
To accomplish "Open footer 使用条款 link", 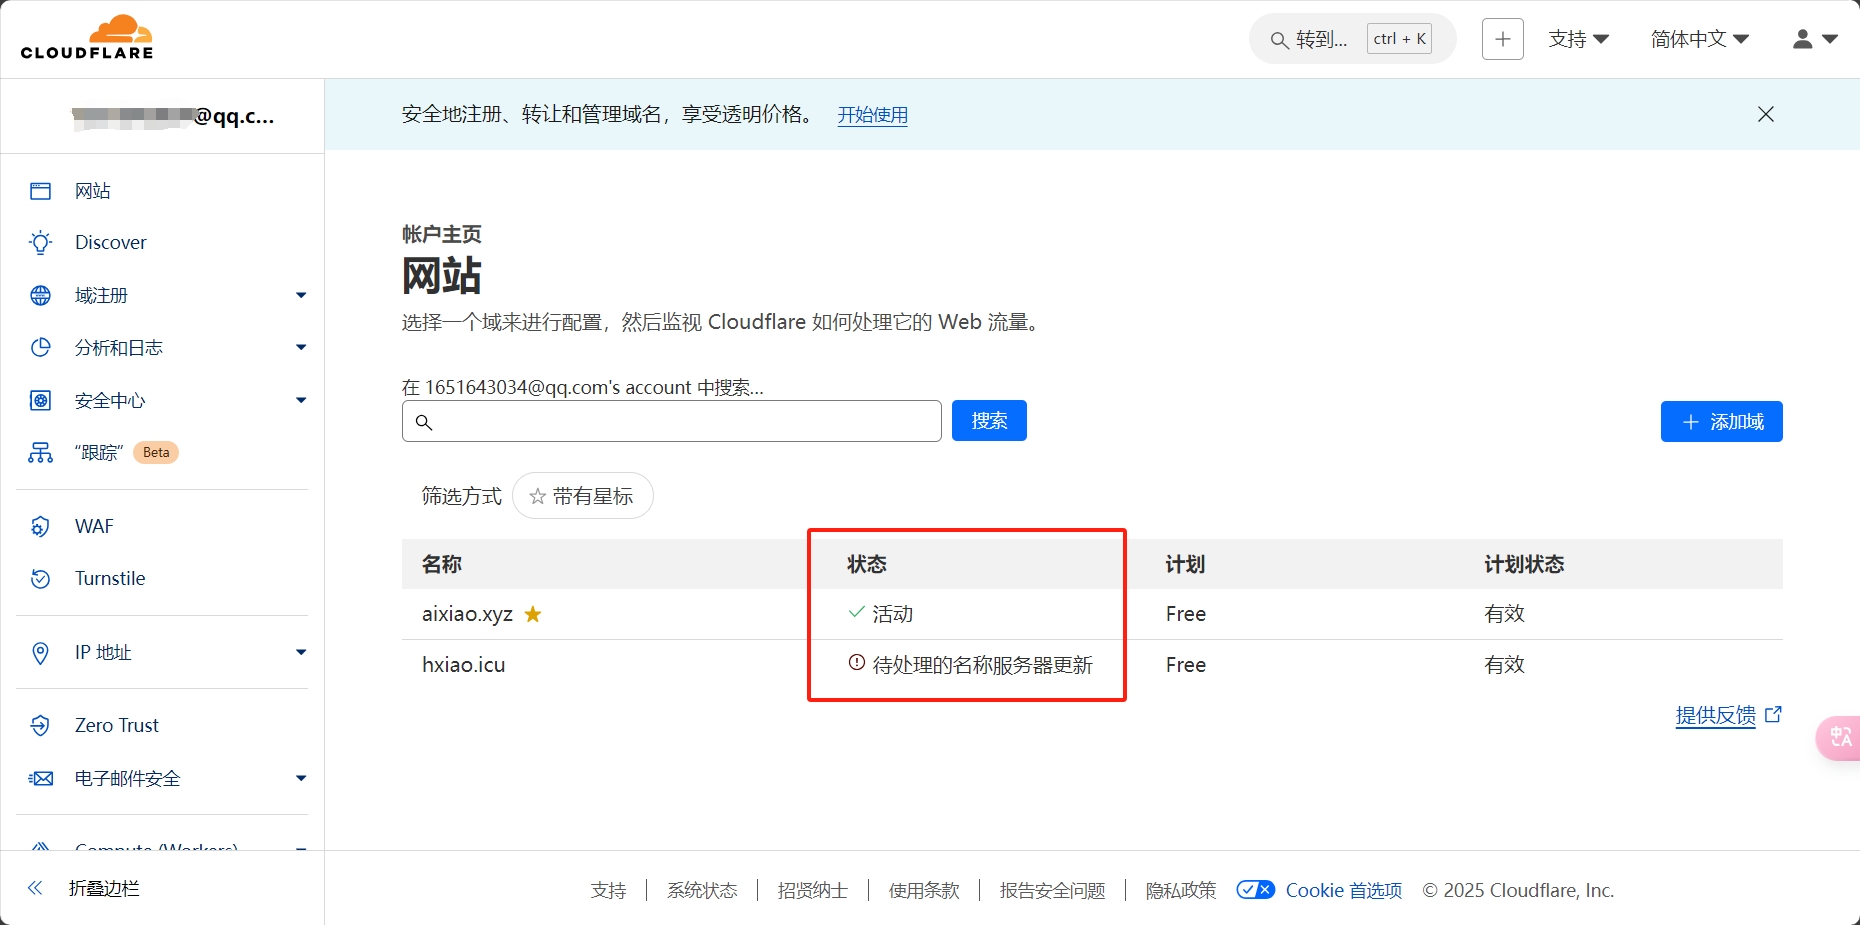I will click(924, 890).
